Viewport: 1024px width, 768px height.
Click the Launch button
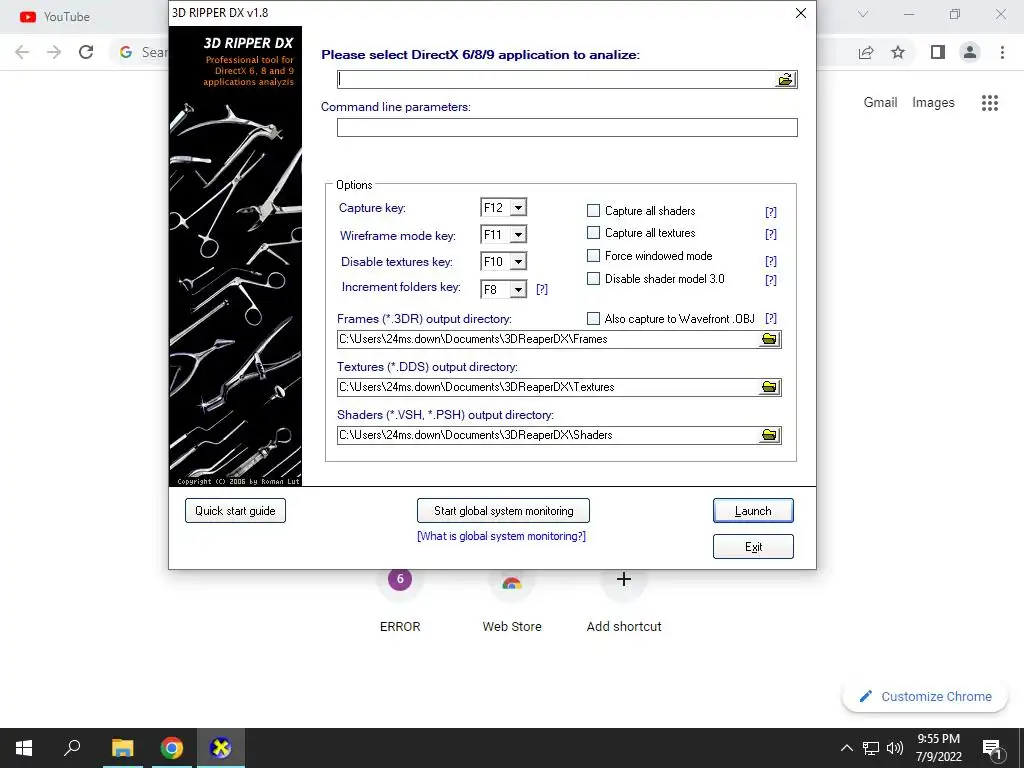click(x=753, y=511)
